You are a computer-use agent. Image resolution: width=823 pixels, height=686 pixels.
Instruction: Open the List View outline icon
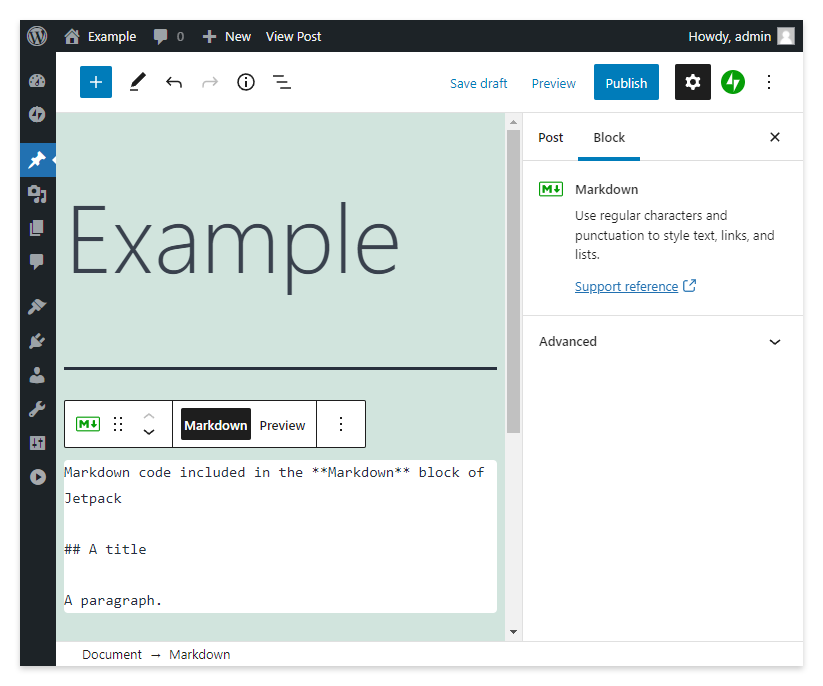click(x=282, y=83)
